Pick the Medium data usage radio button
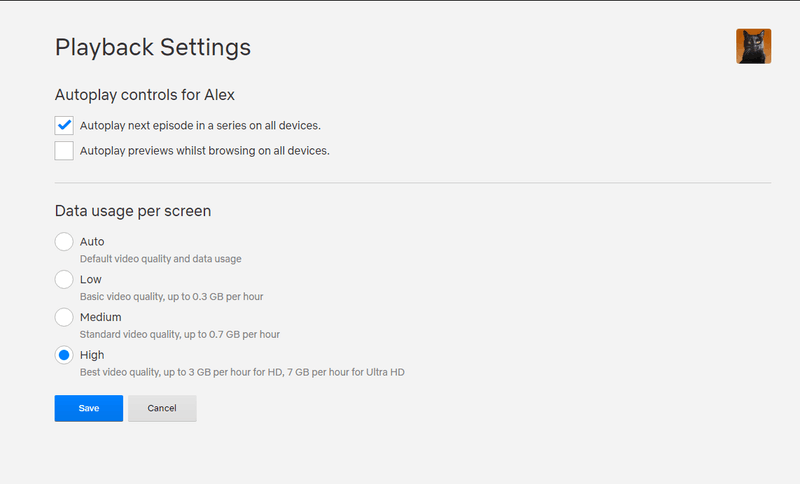 (64, 317)
